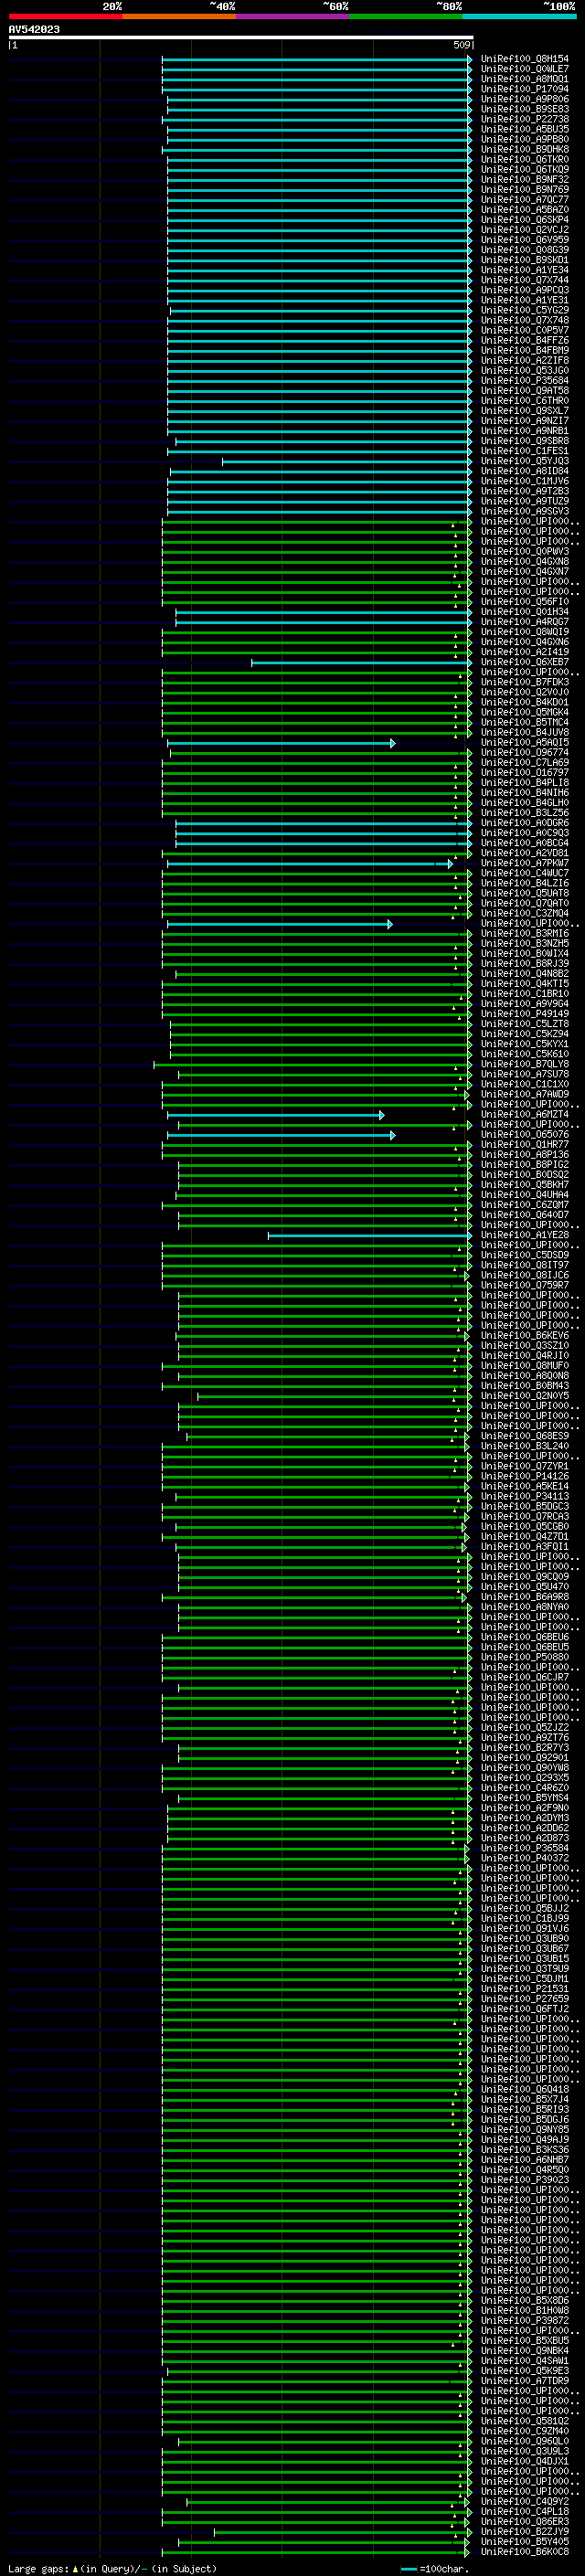This screenshot has width=585, height=2576.
Task: Select the hit UniRef100_B9NF32
Action: 524,180
